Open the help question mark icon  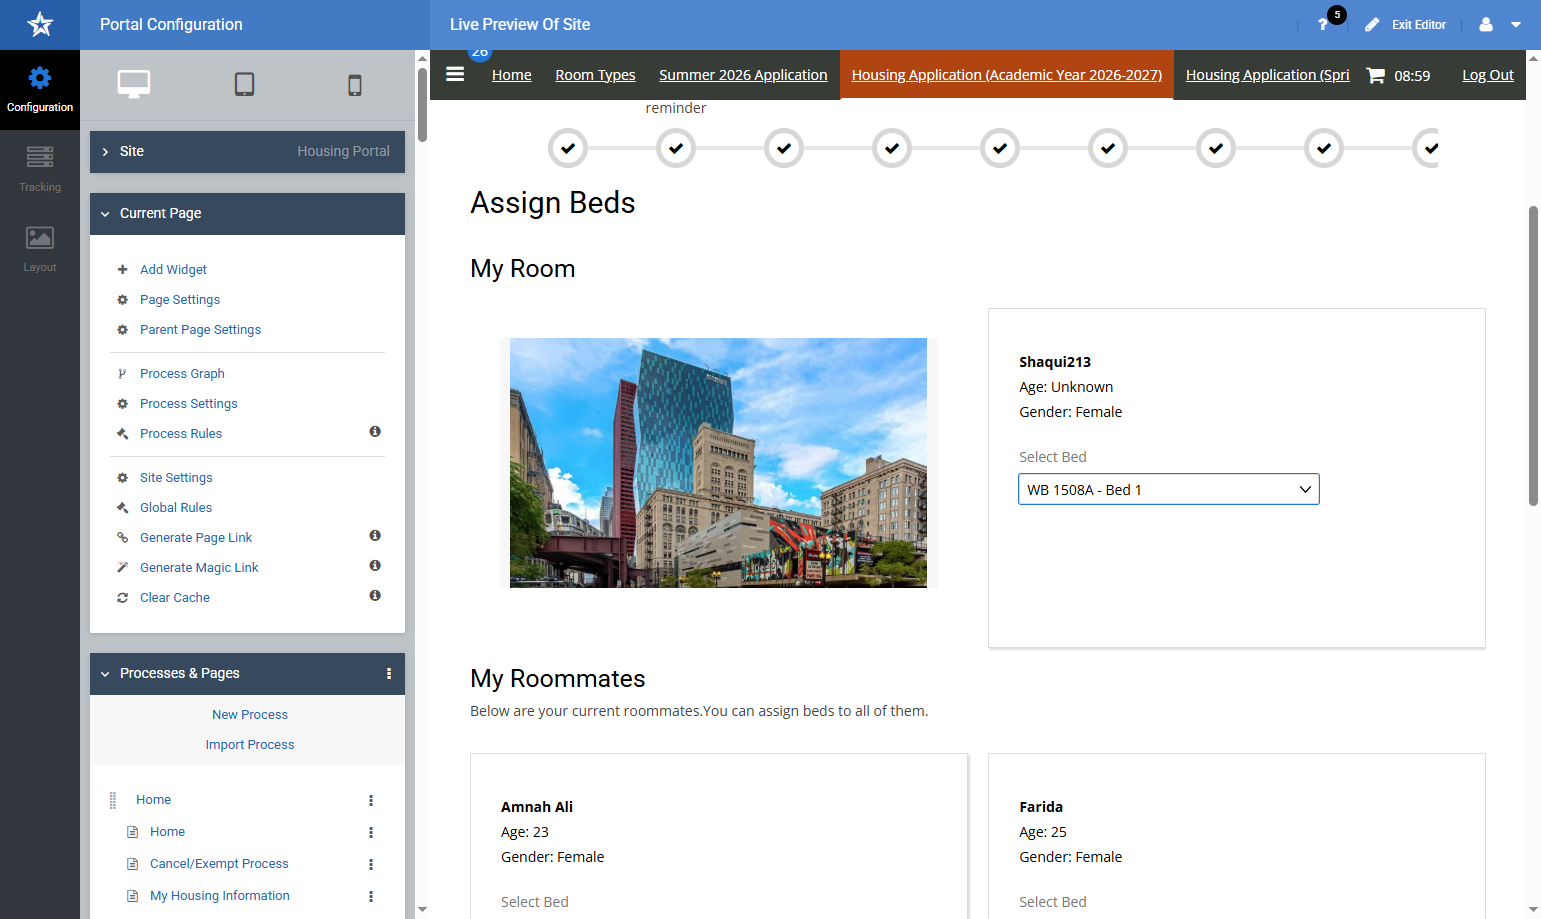coord(1323,24)
